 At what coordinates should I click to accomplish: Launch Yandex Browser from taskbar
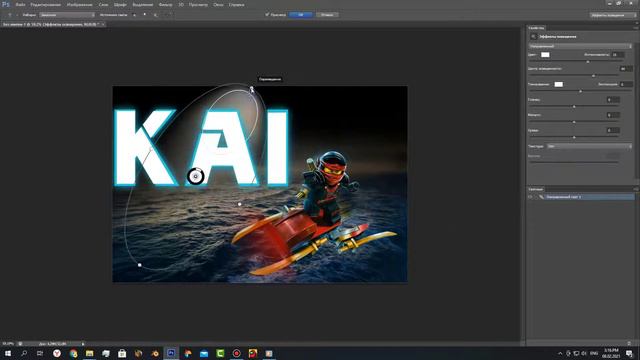(57, 353)
